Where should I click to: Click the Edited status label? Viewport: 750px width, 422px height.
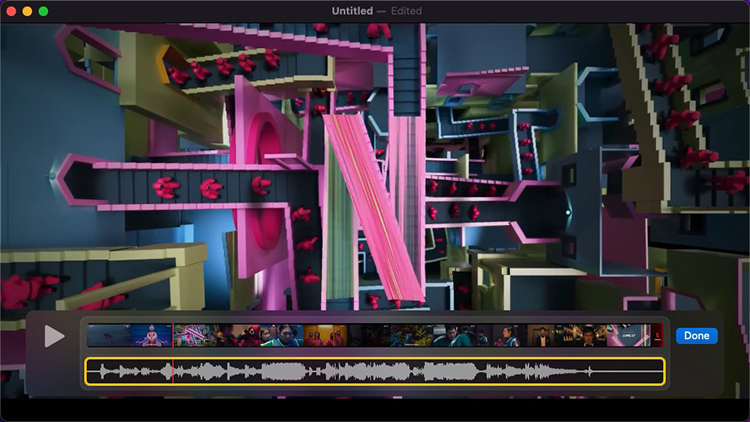(406, 11)
